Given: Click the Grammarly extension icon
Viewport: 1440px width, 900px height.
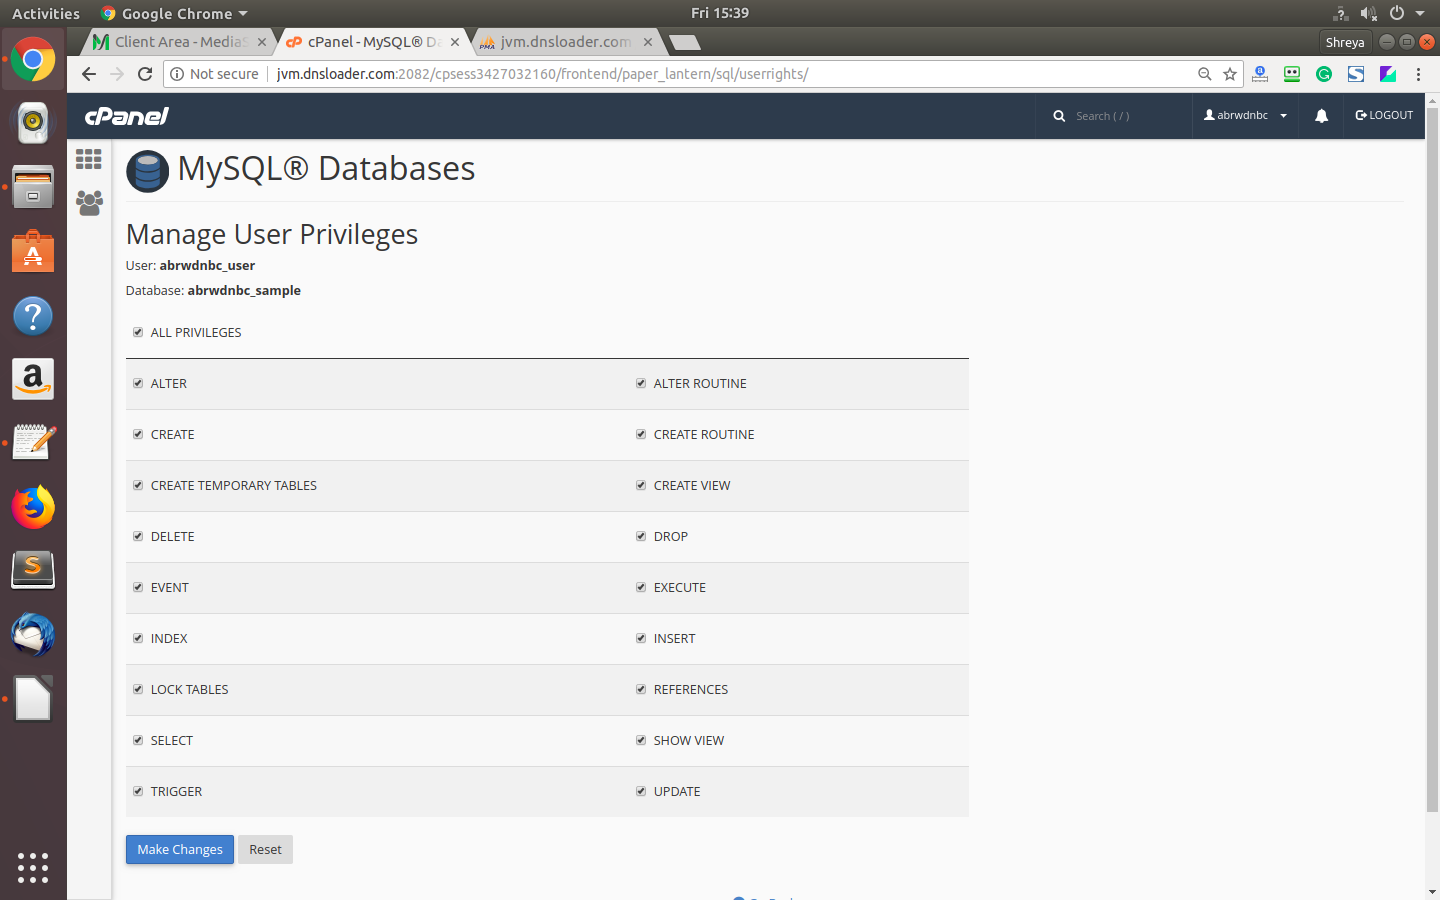Looking at the screenshot, I should pos(1324,74).
